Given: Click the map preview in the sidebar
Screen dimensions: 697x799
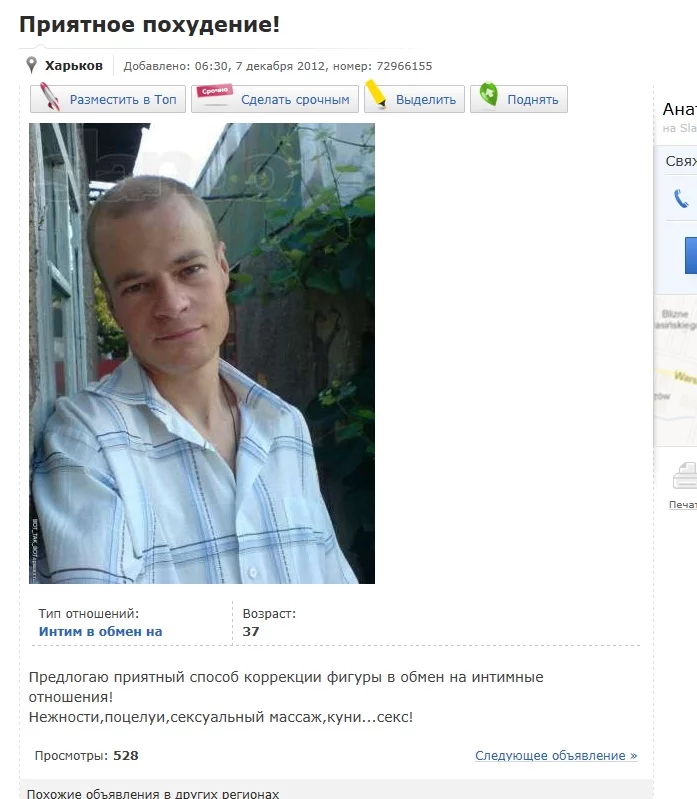Looking at the screenshot, I should point(676,370).
